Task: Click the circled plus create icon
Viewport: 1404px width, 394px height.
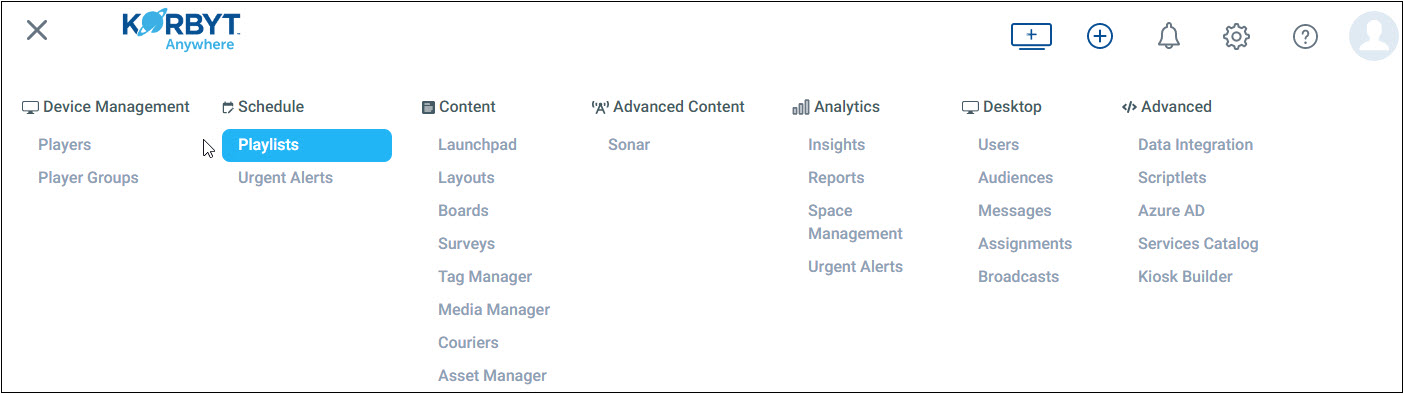Action: point(1100,37)
